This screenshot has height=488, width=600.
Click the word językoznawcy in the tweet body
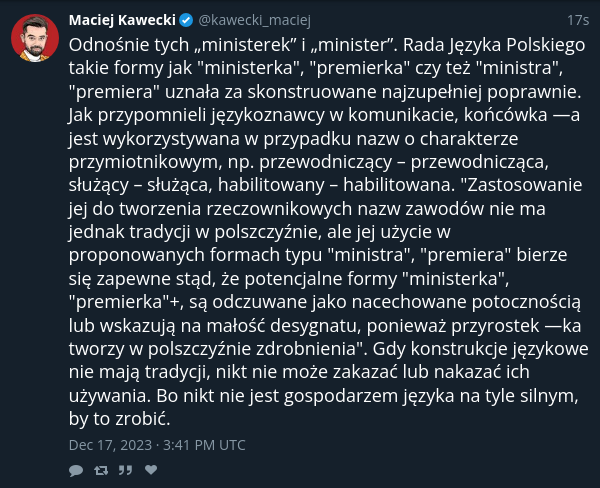(268, 115)
